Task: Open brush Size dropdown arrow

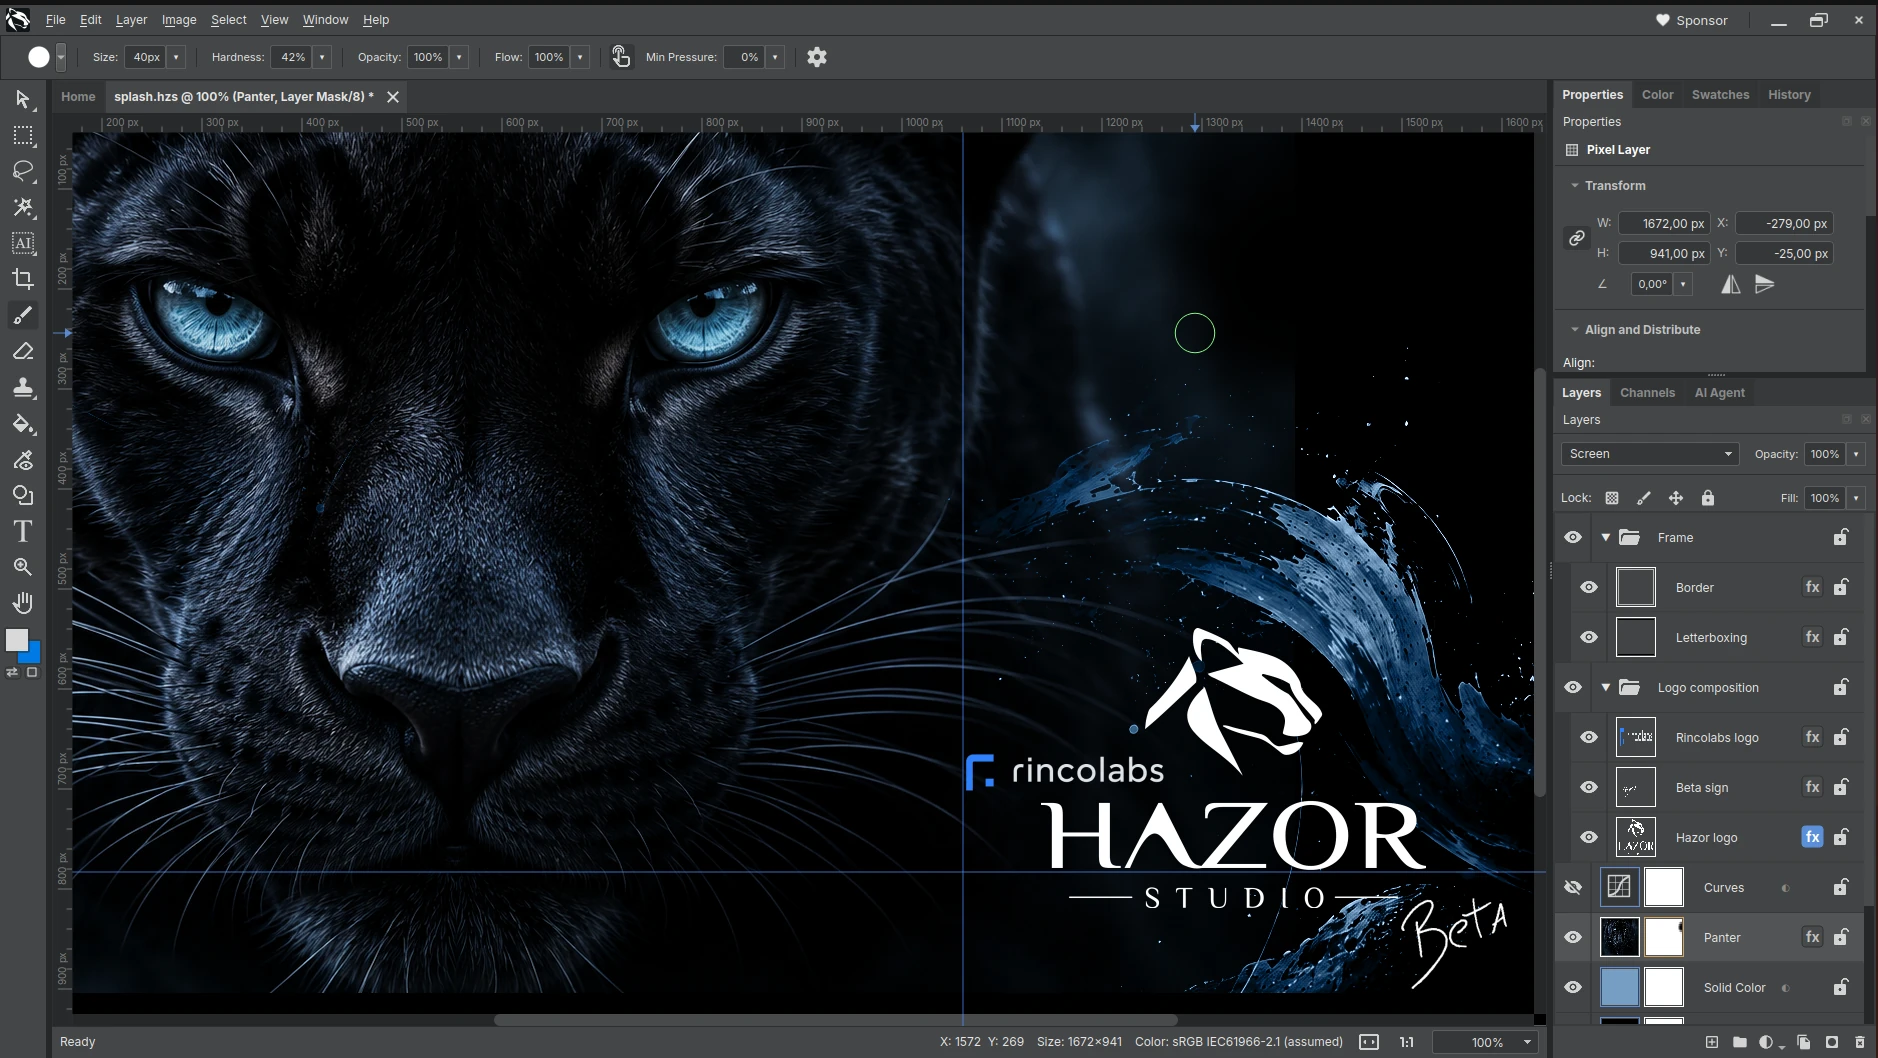Action: (x=176, y=57)
